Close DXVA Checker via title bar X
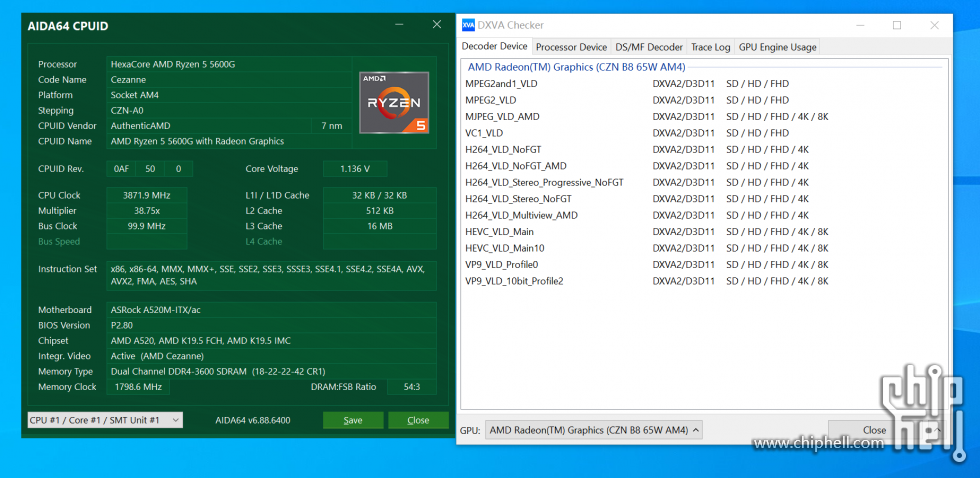This screenshot has width=980, height=478. pos(934,25)
